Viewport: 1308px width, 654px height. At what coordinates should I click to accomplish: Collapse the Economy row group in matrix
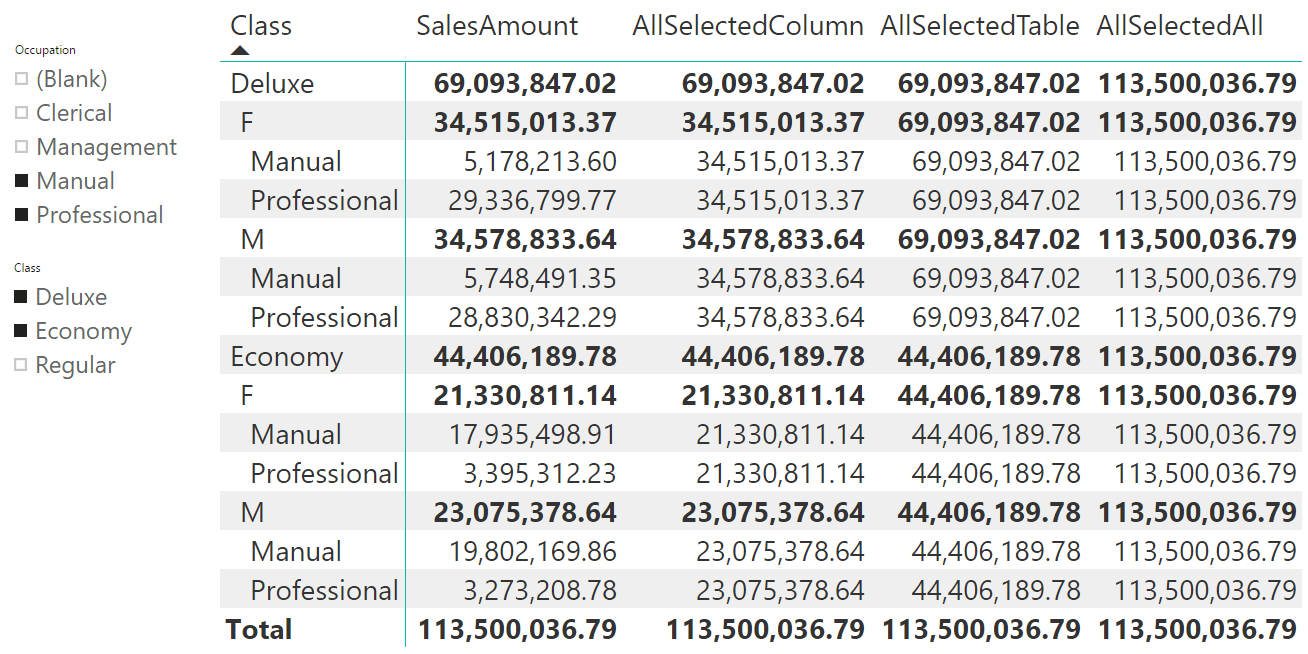286,357
